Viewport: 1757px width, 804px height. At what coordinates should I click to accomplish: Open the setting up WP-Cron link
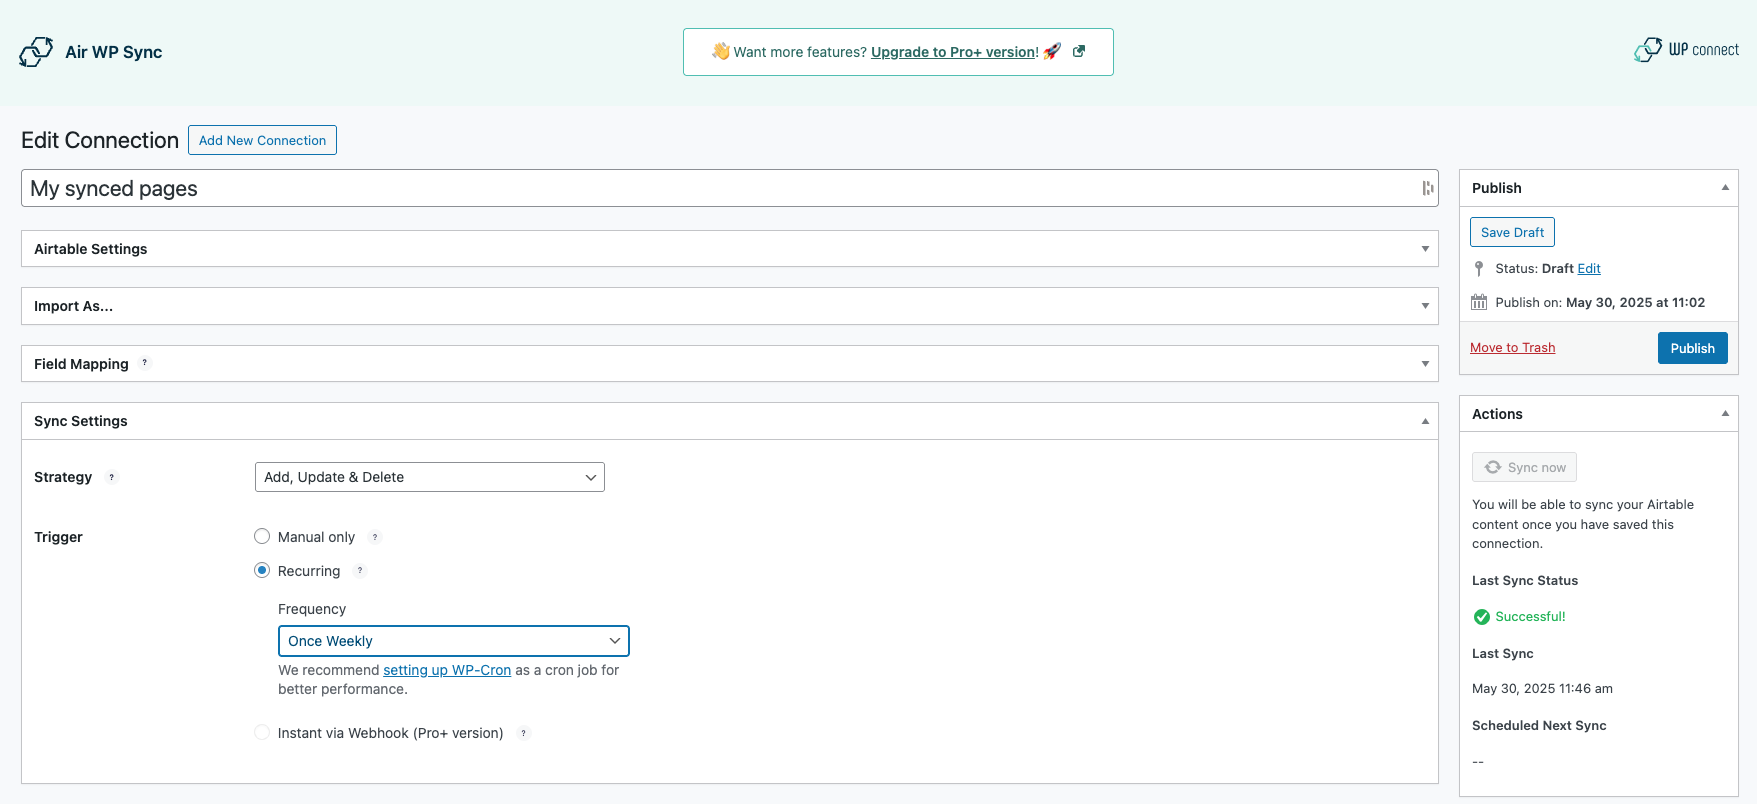pyautogui.click(x=447, y=670)
